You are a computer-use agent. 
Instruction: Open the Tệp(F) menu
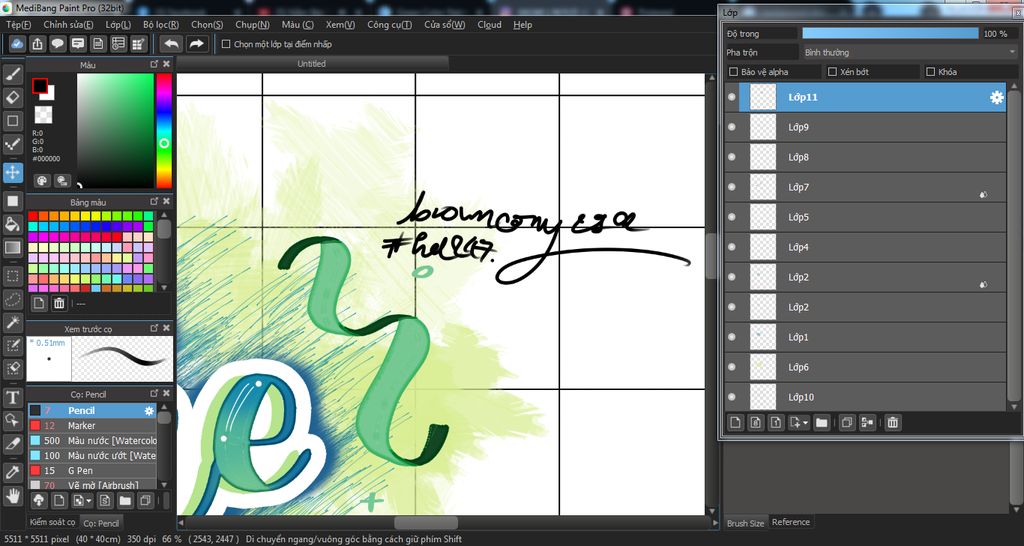pos(19,25)
